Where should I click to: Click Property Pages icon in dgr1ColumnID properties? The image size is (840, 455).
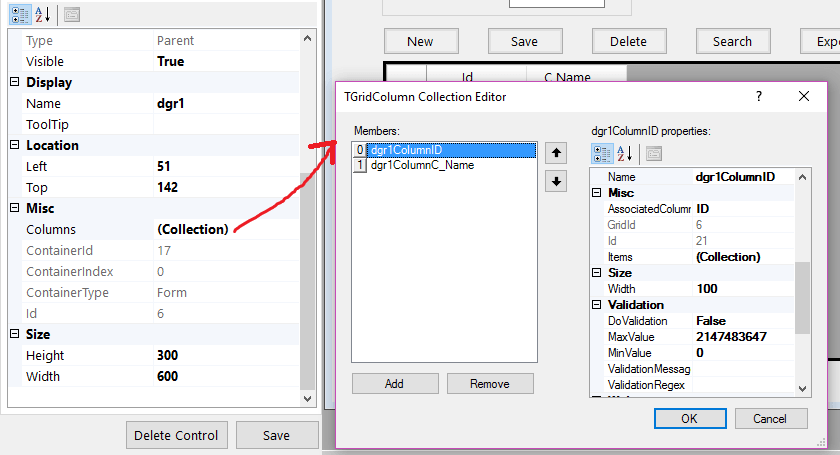(x=654, y=153)
